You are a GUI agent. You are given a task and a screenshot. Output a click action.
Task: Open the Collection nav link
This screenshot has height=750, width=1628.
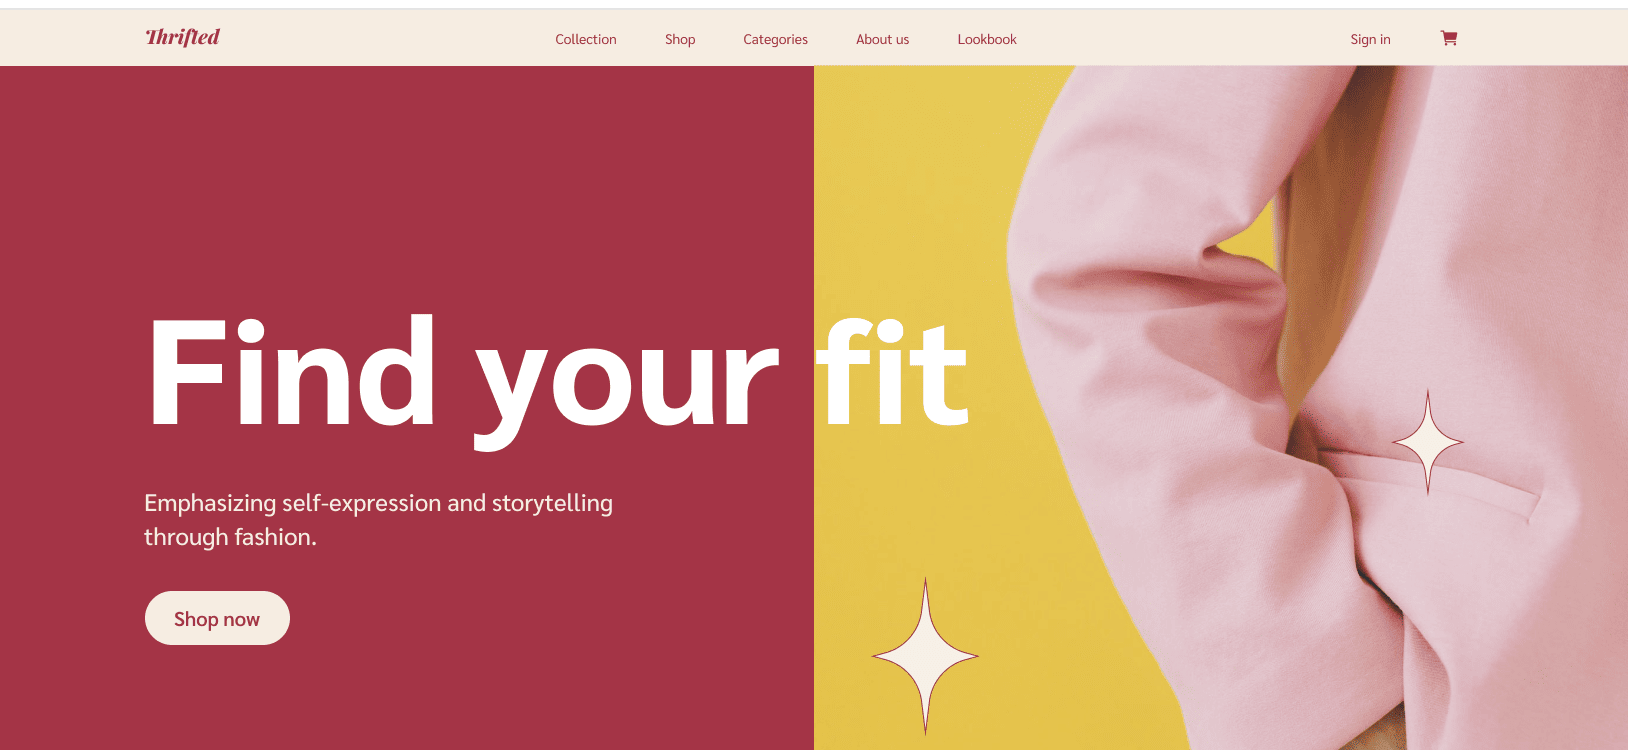coord(586,39)
